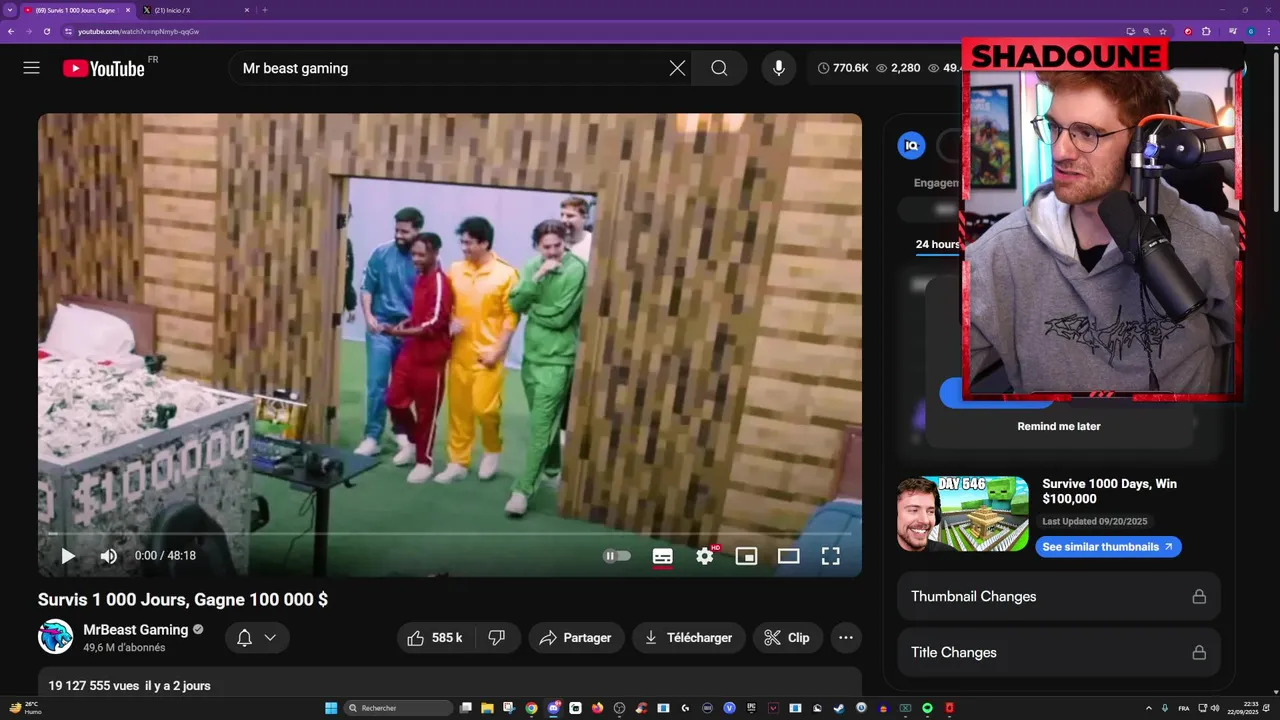The width and height of the screenshot is (1280, 720).
Task: Open Firefox from the taskbar
Action: click(597, 708)
